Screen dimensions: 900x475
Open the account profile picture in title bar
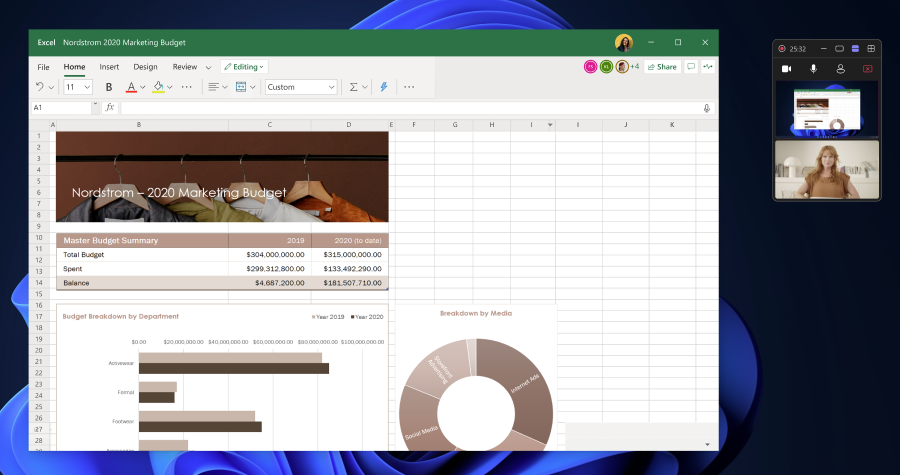pos(624,42)
